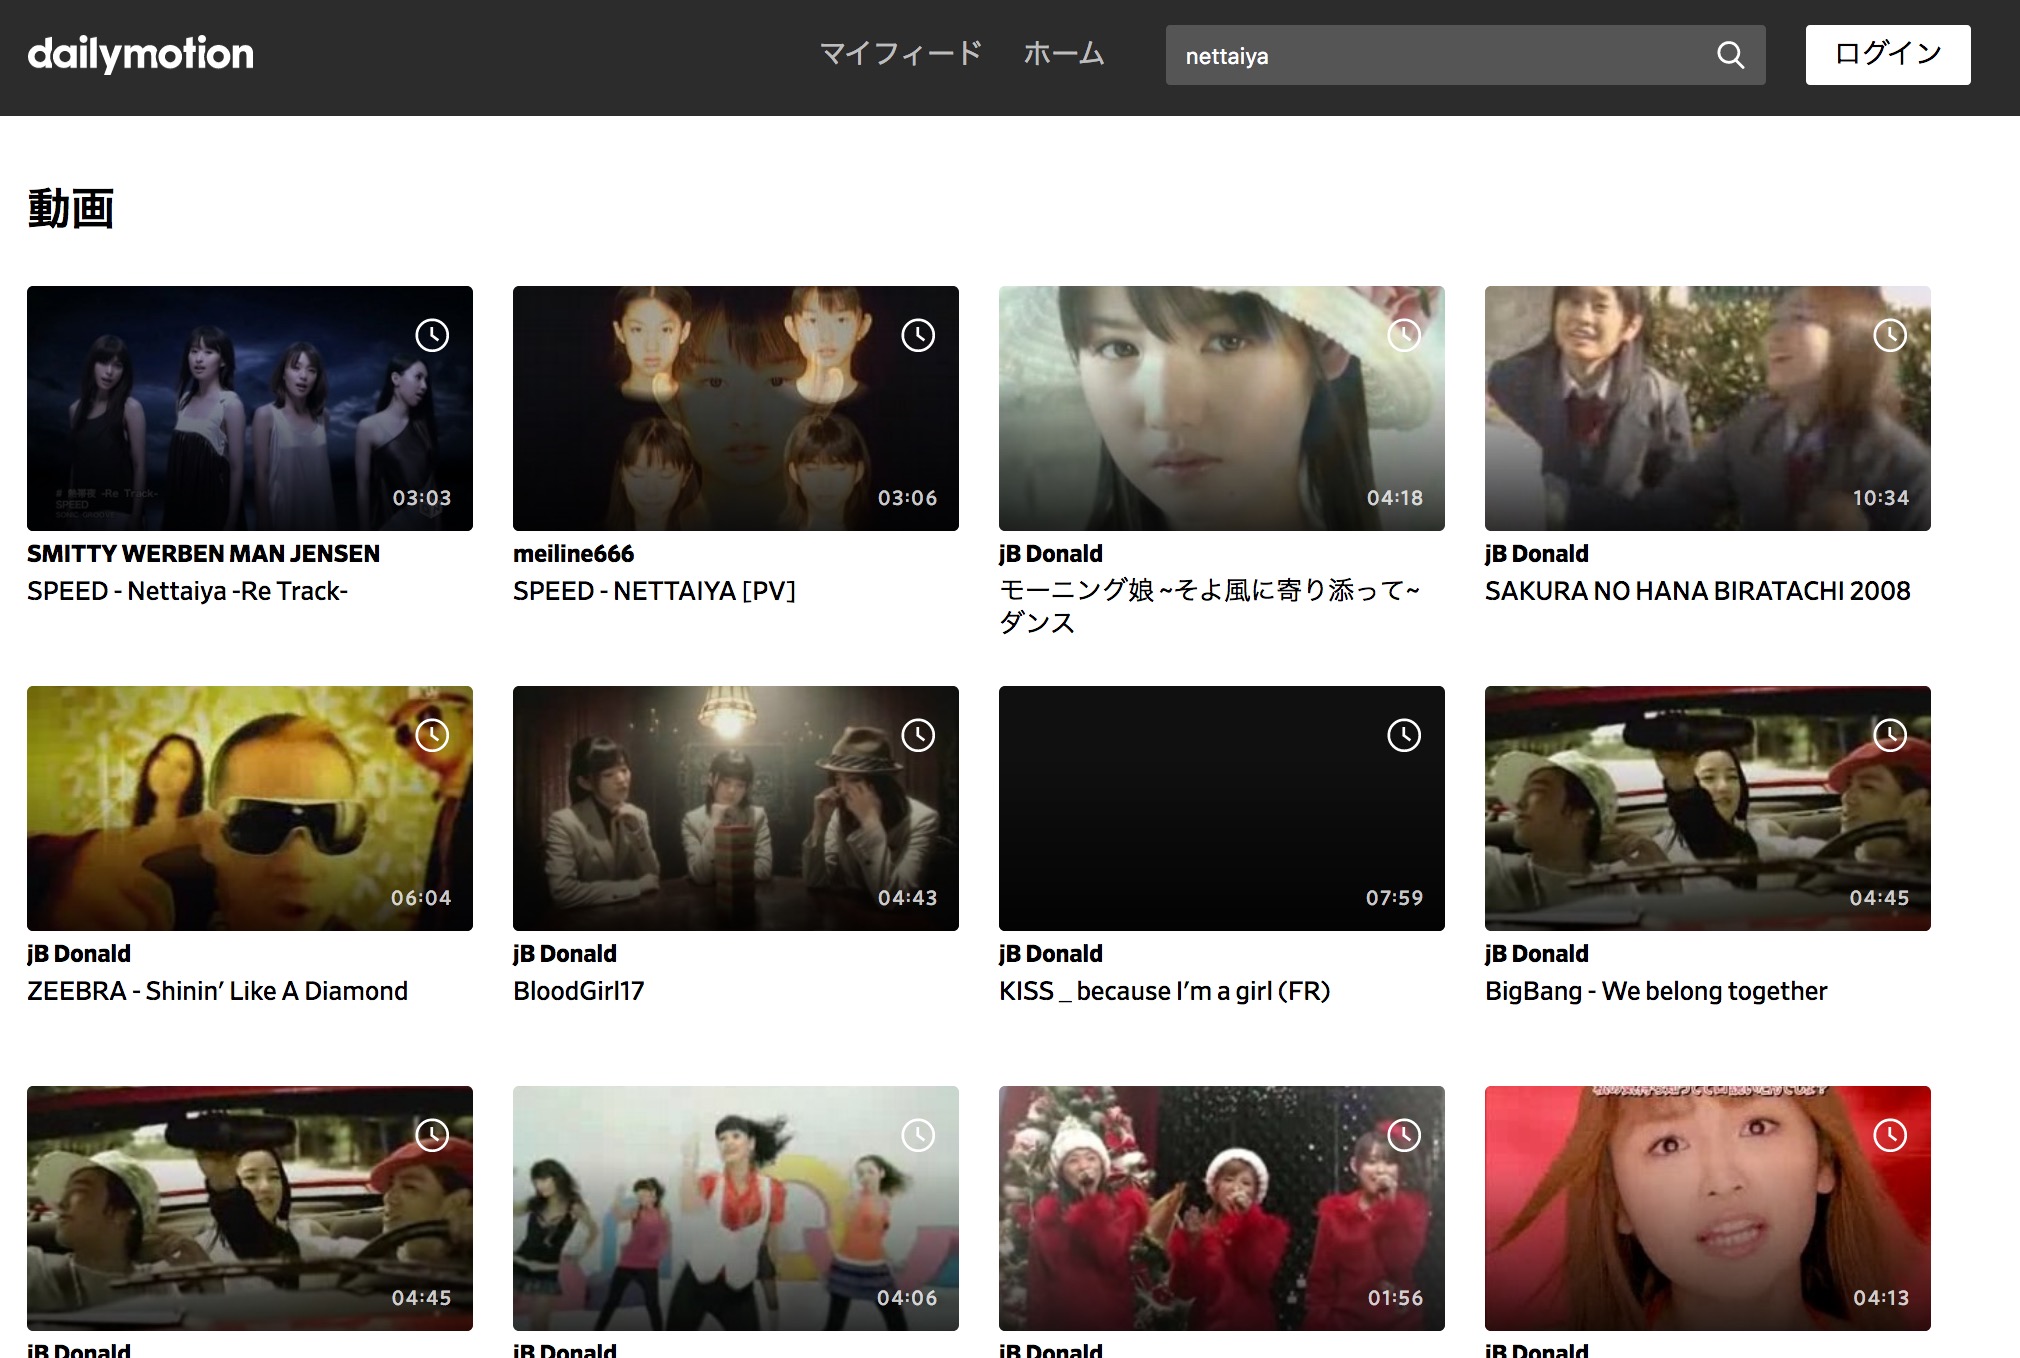The height and width of the screenshot is (1358, 2020).
Task: Click watch later clock on bottom-row 04:45 thumbnail
Action: 432,1135
